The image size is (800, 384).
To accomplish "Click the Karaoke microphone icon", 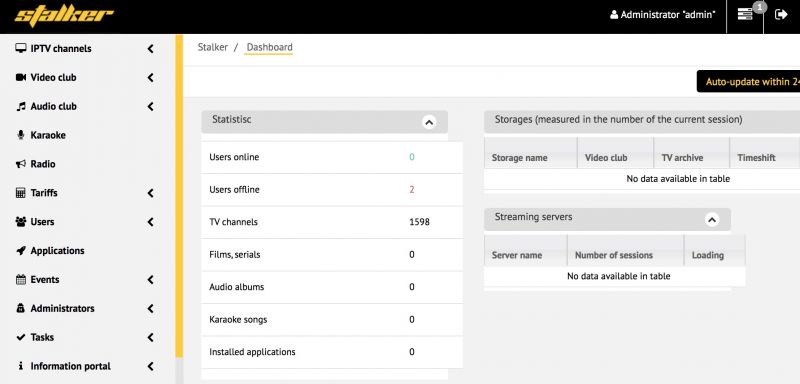I will pos(21,135).
